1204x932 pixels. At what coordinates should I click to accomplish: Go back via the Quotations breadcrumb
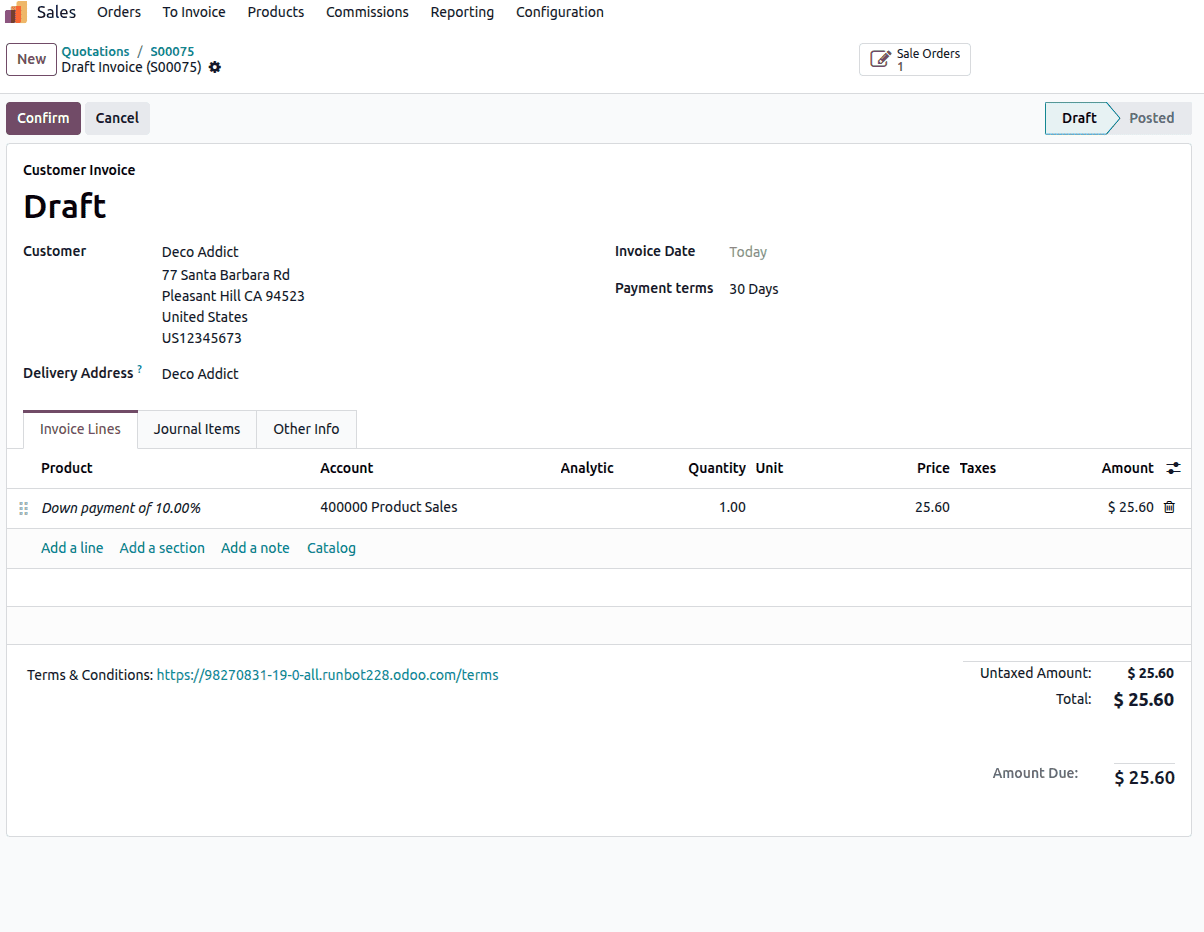coord(95,51)
